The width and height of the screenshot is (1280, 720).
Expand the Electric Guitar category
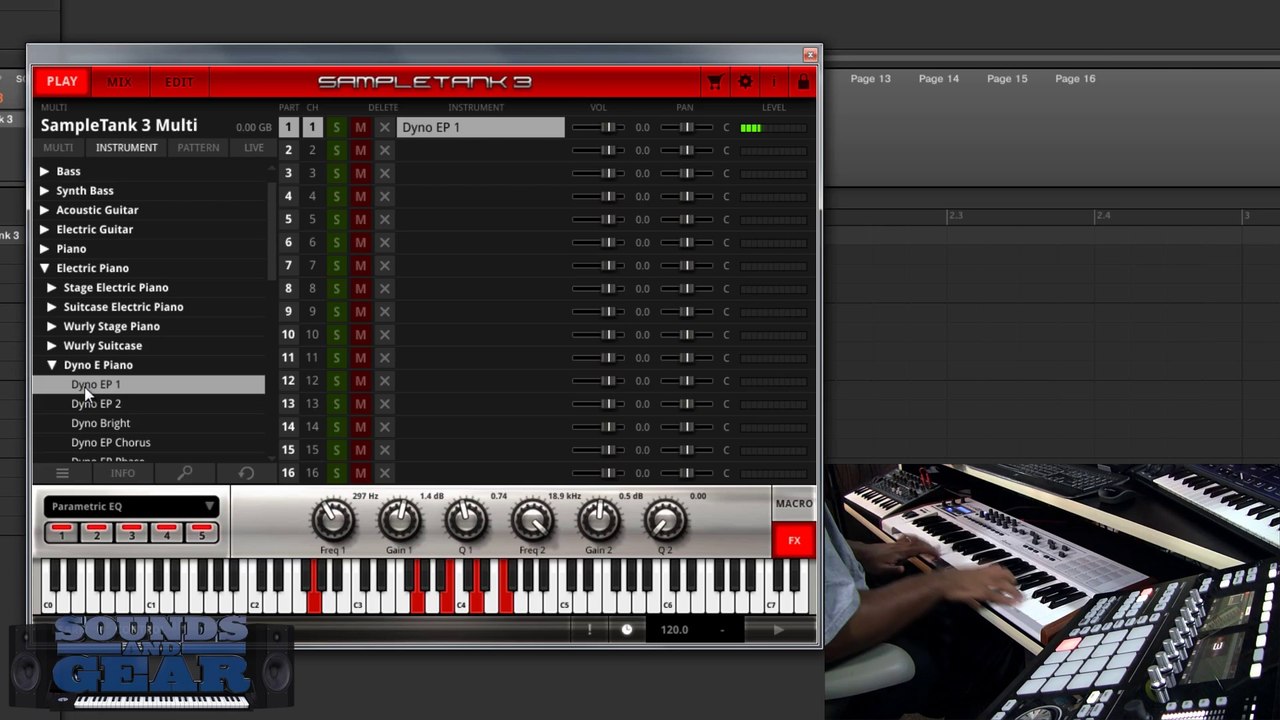pyautogui.click(x=44, y=230)
